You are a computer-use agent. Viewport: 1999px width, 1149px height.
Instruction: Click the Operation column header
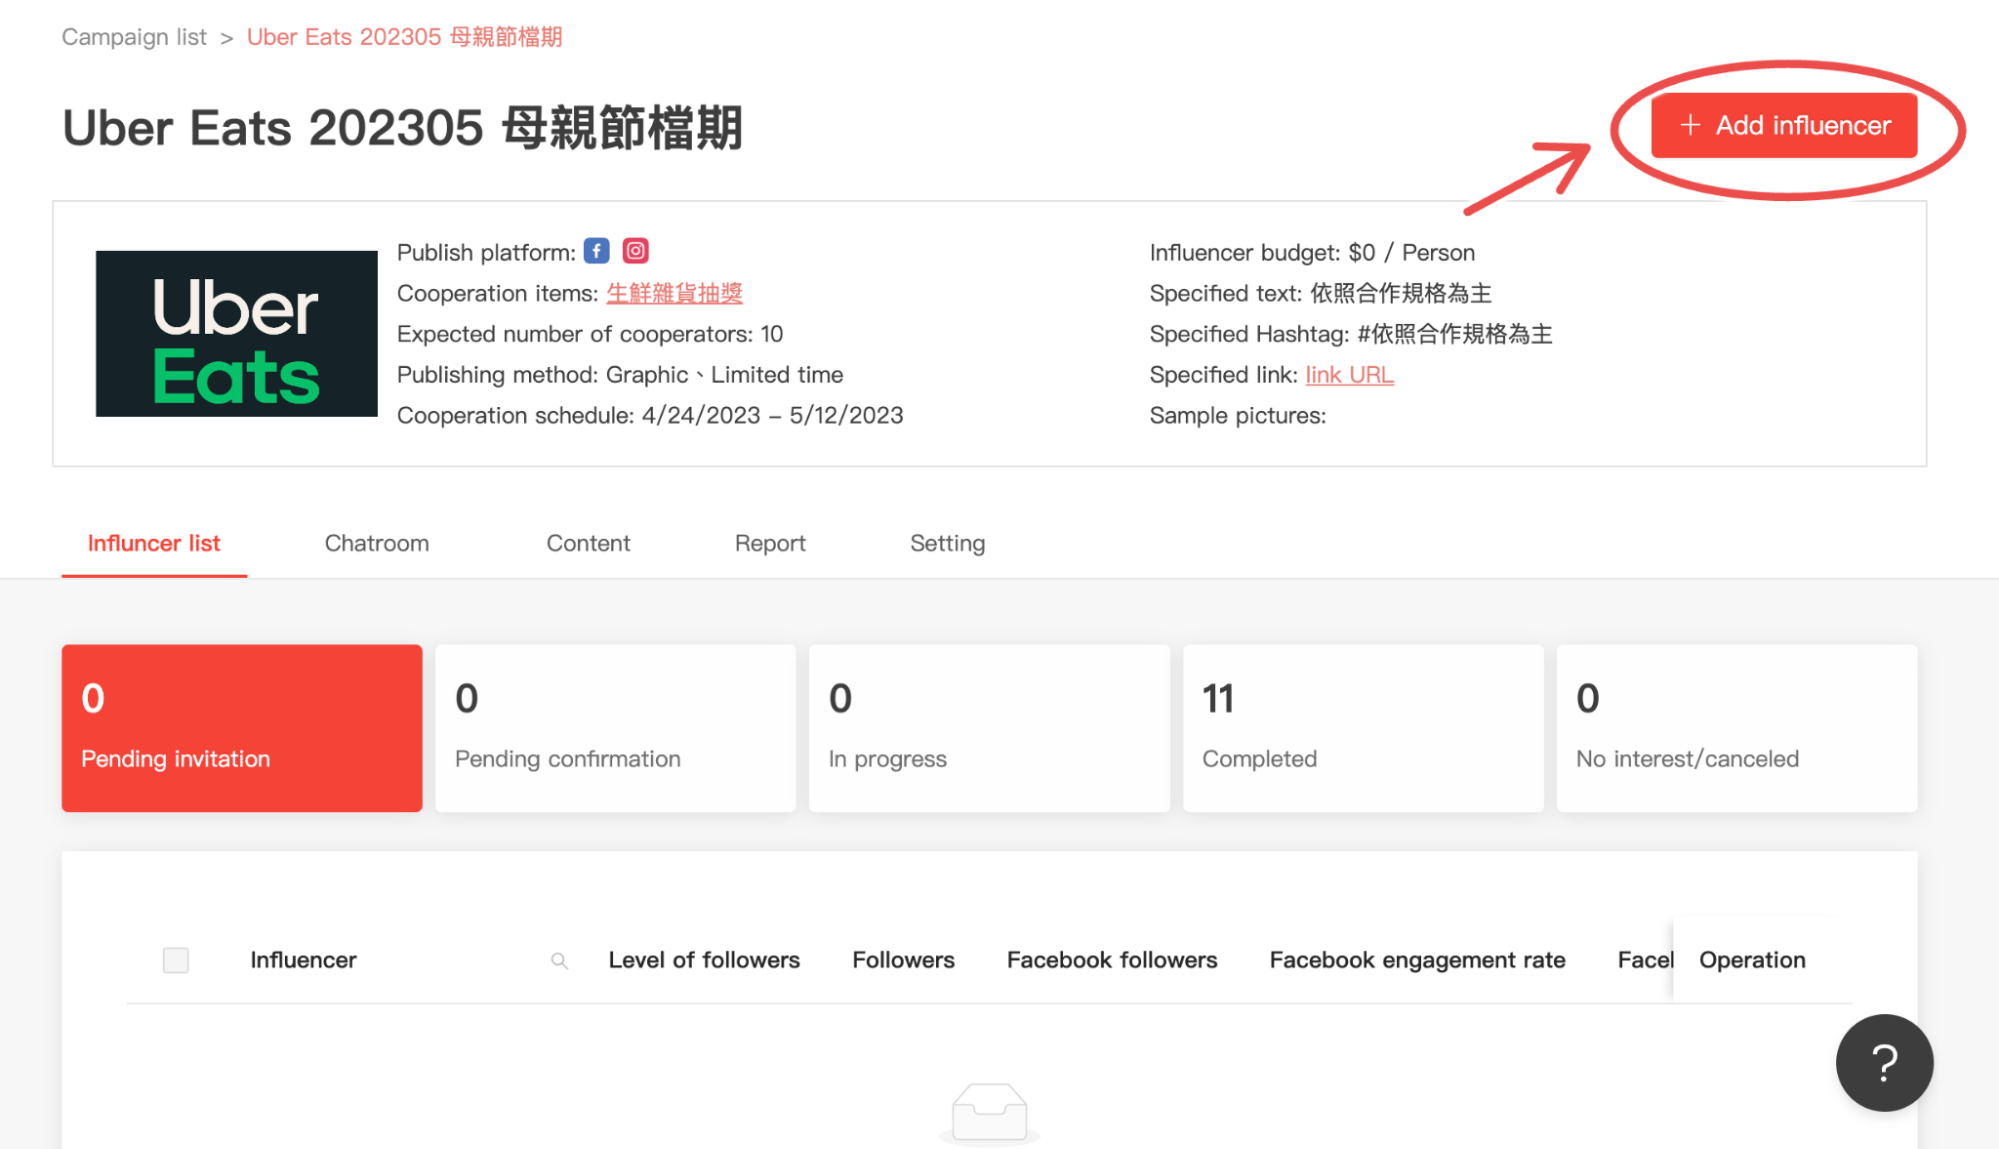coord(1752,960)
